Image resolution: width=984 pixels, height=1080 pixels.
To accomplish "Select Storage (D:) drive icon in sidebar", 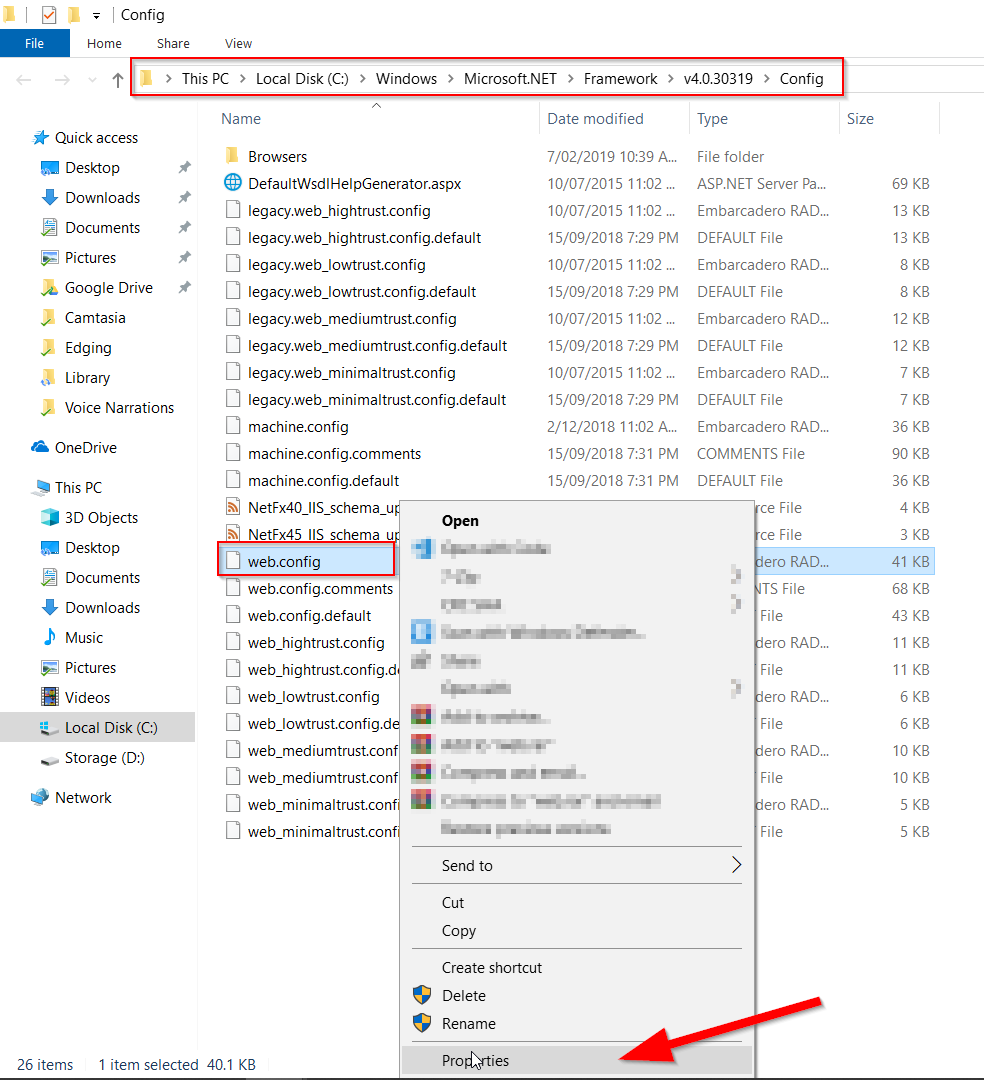I will tap(50, 760).
